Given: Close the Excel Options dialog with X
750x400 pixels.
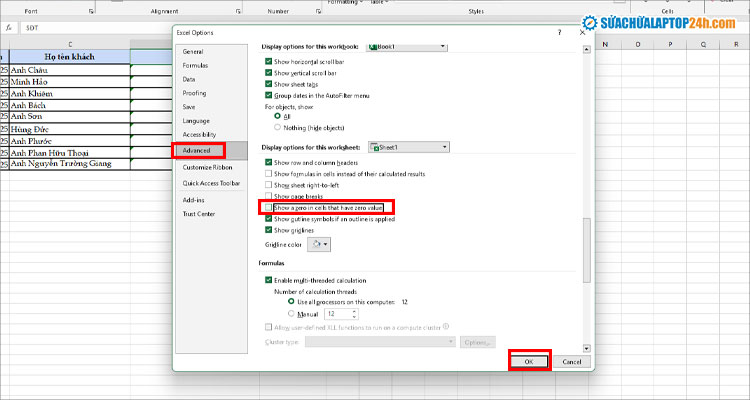Looking at the screenshot, I should [x=583, y=33].
